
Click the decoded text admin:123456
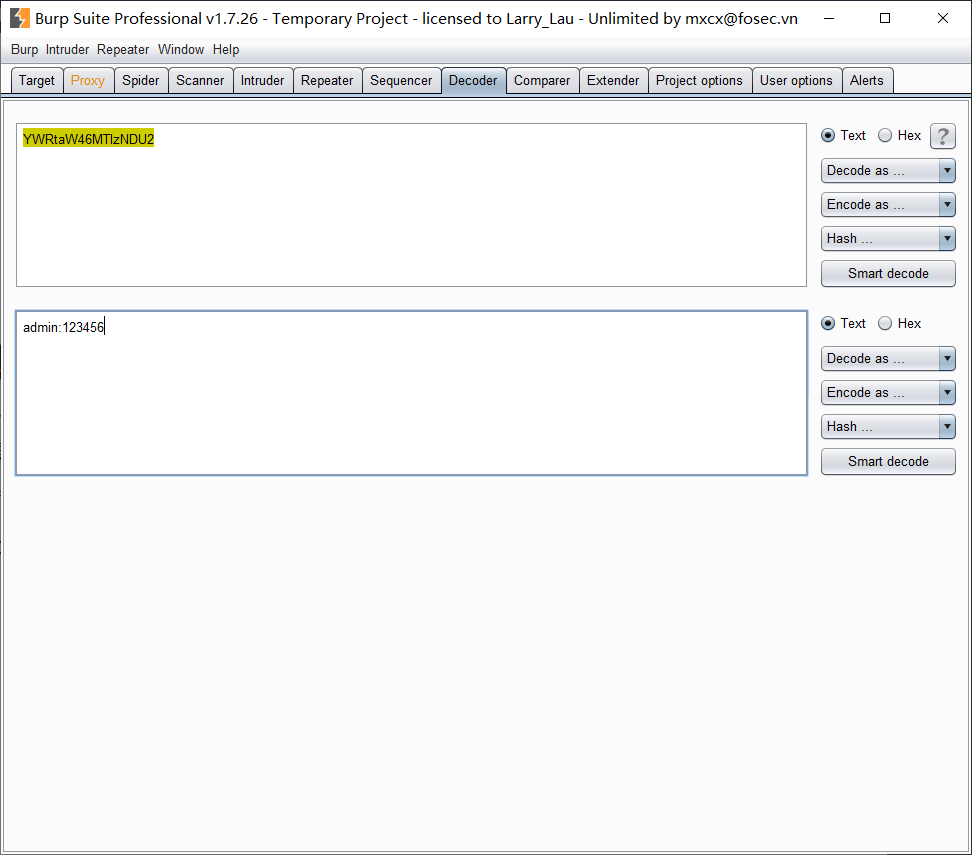(x=63, y=327)
